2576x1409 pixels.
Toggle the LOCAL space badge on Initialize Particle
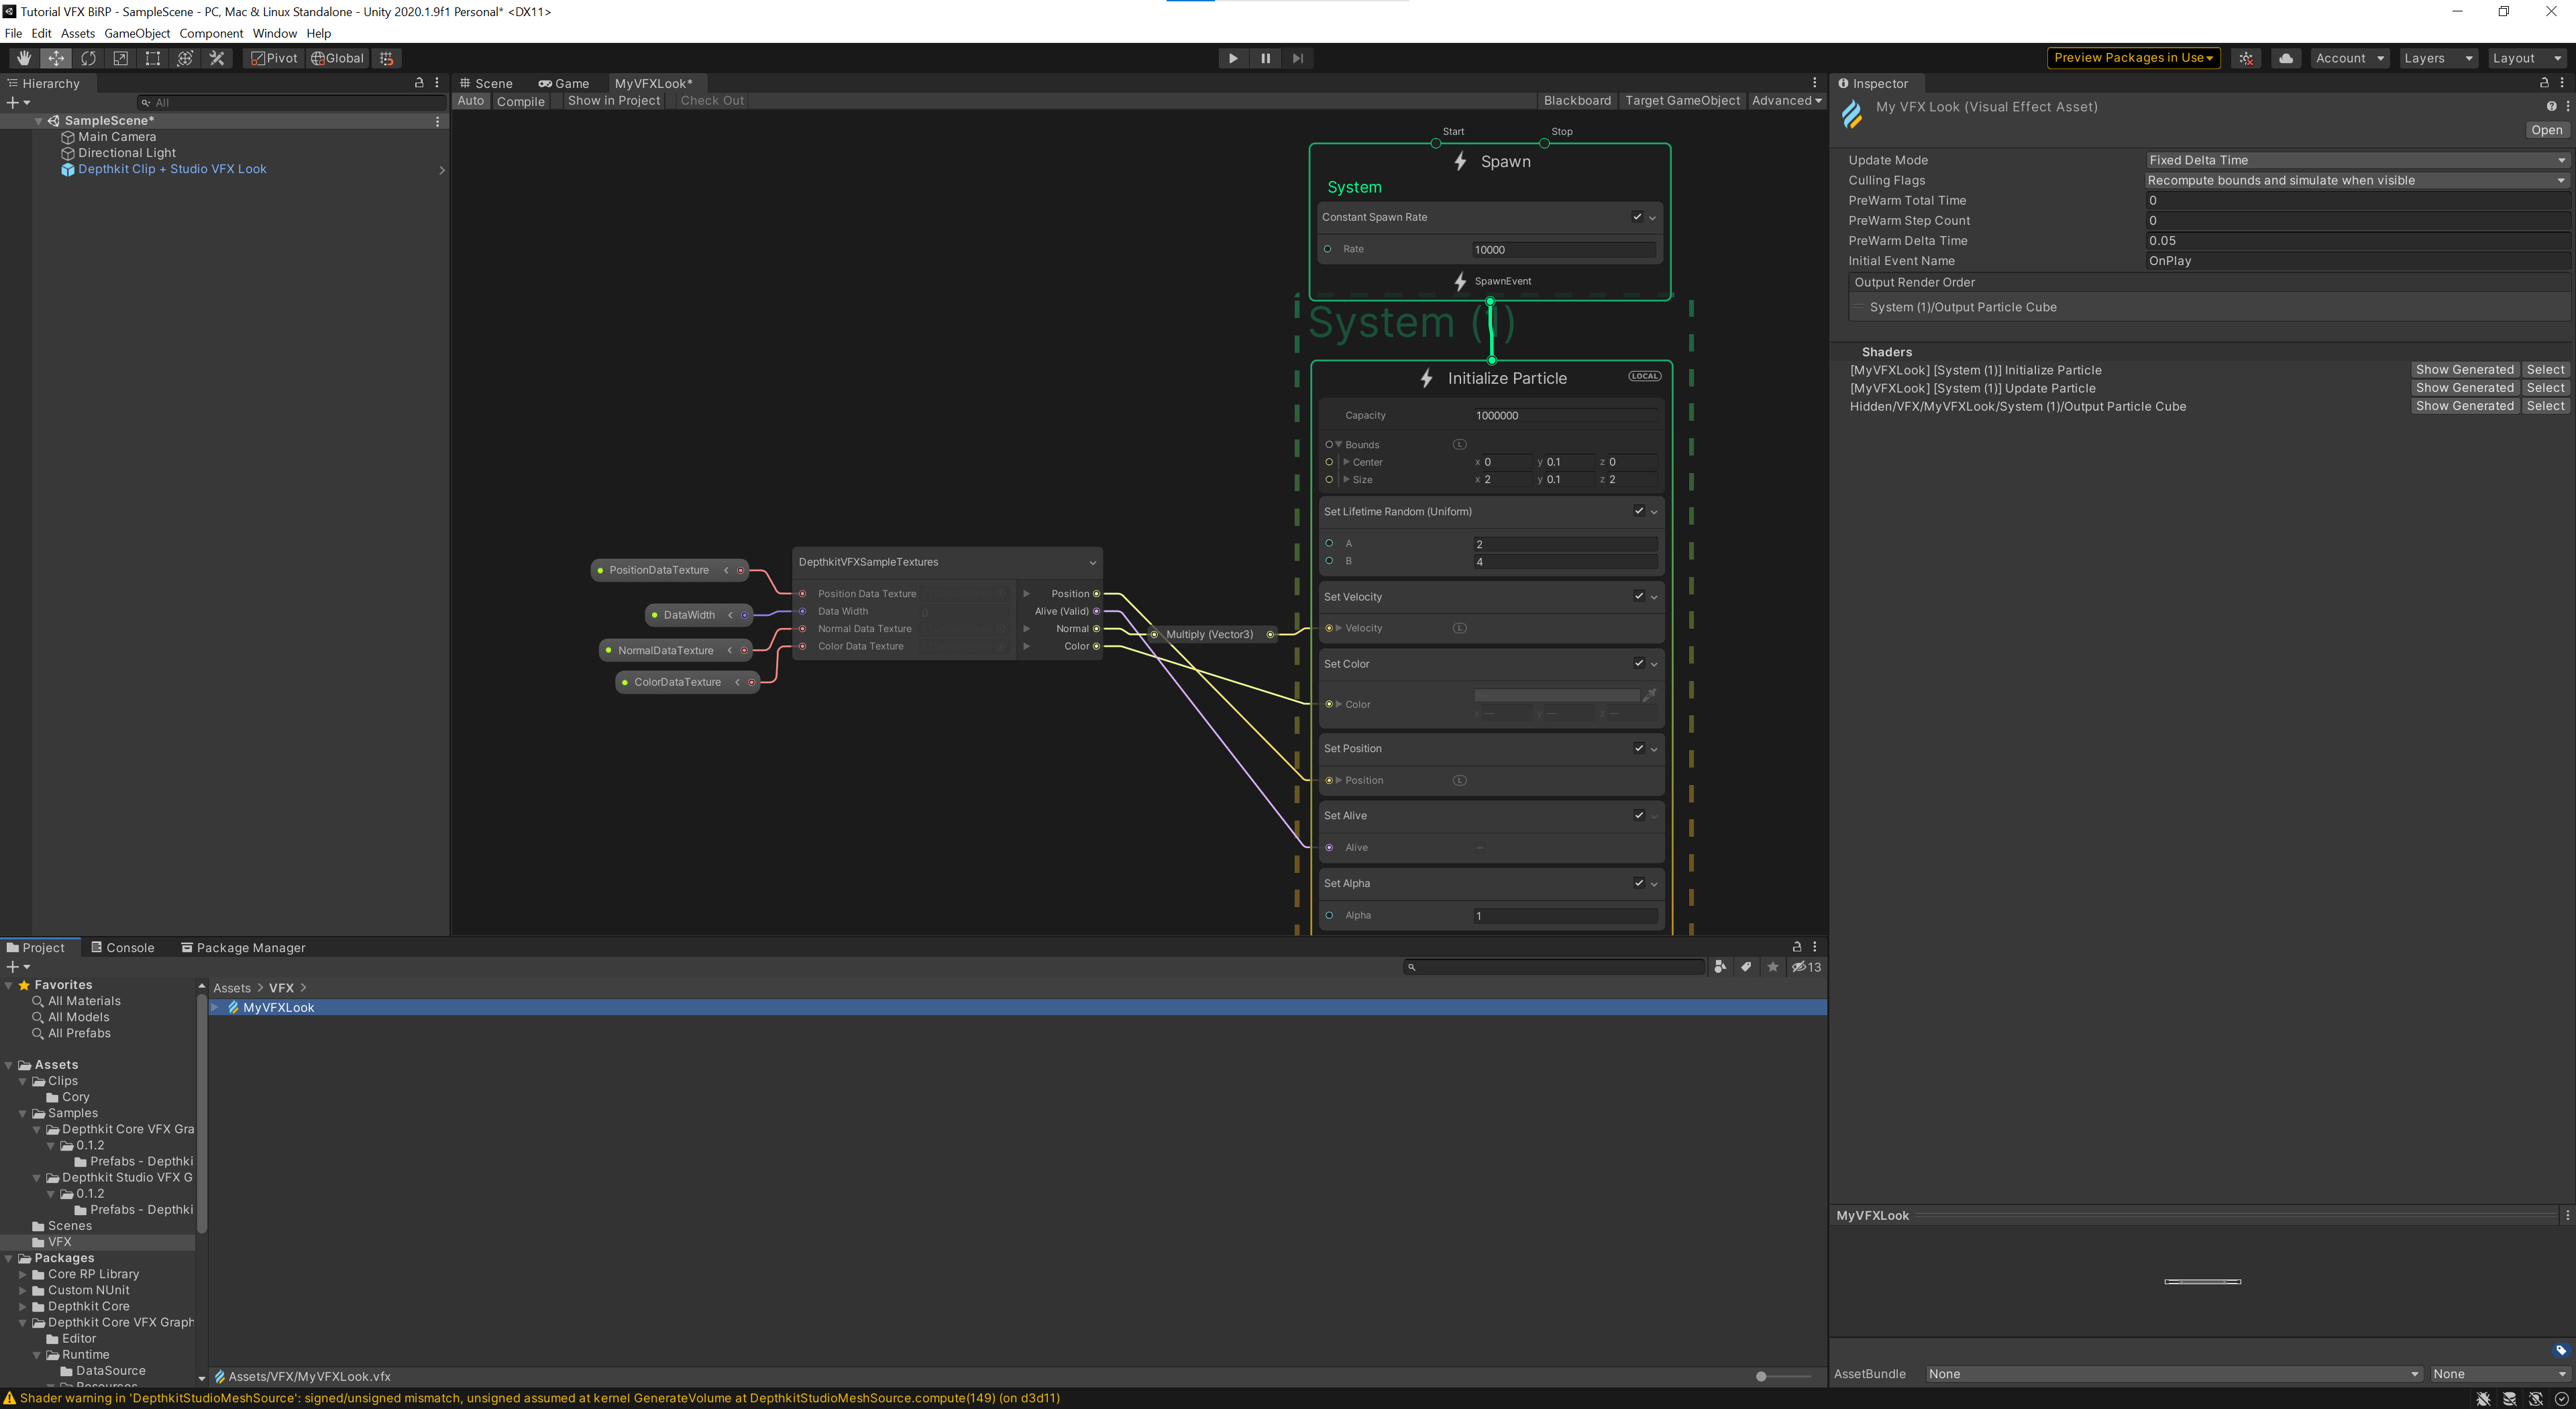tap(1644, 376)
